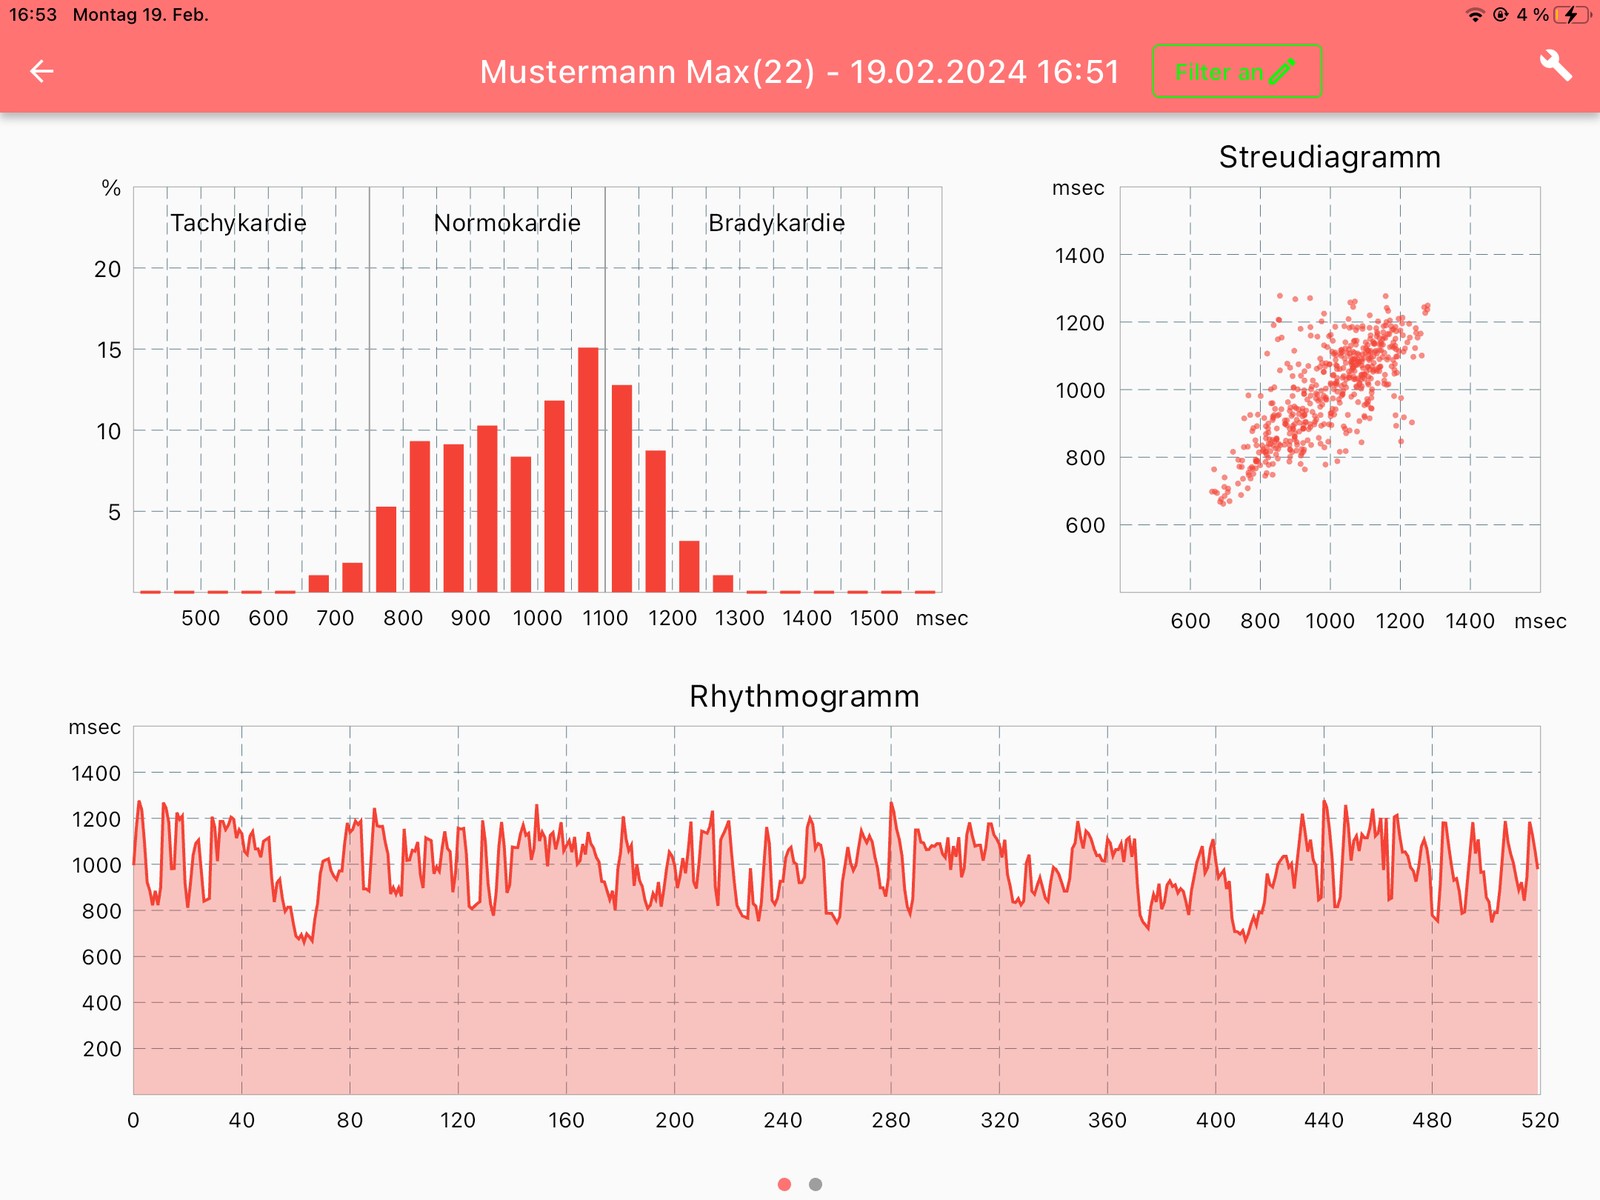Image resolution: width=1600 pixels, height=1200 pixels.
Task: Toggle the 'Filter an' button
Action: coord(1237,71)
